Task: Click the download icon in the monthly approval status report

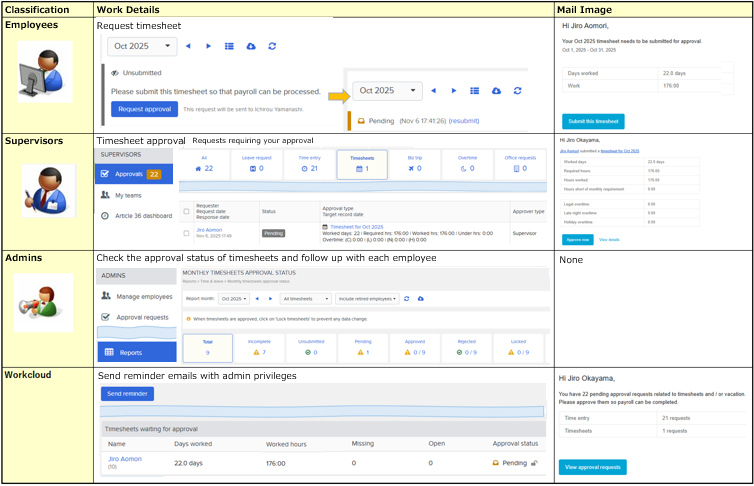Action: pyautogui.click(x=421, y=298)
